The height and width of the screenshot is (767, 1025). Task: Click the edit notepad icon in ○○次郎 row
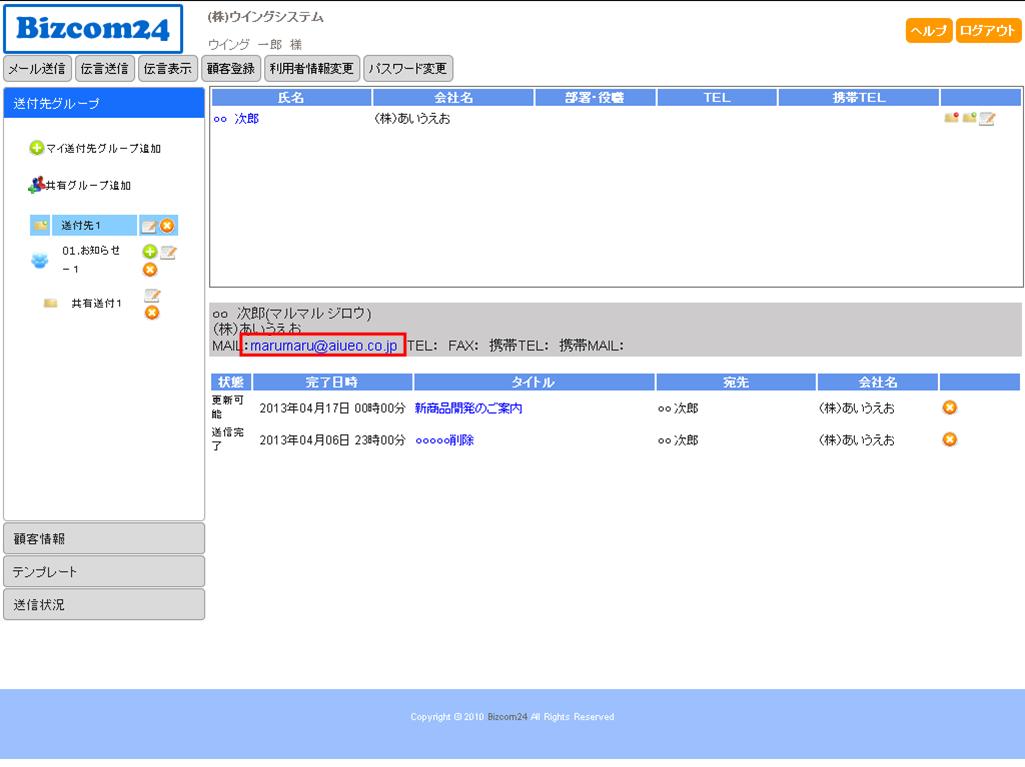coord(987,119)
